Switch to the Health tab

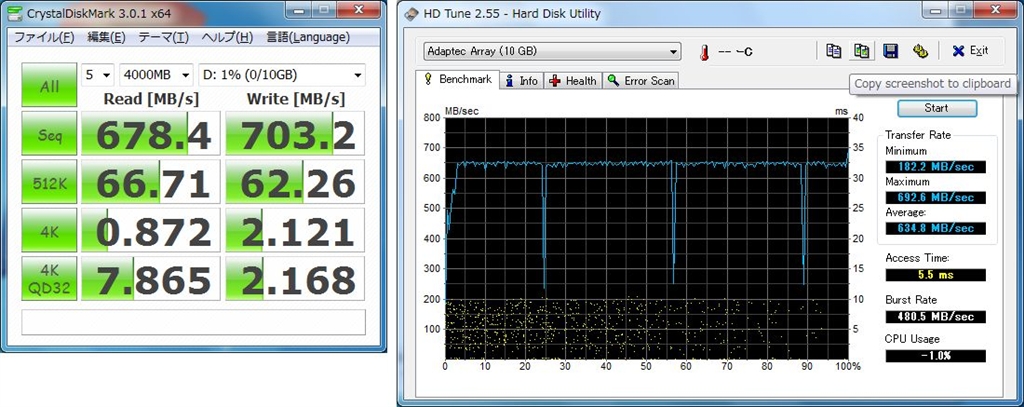pyautogui.click(x=573, y=81)
